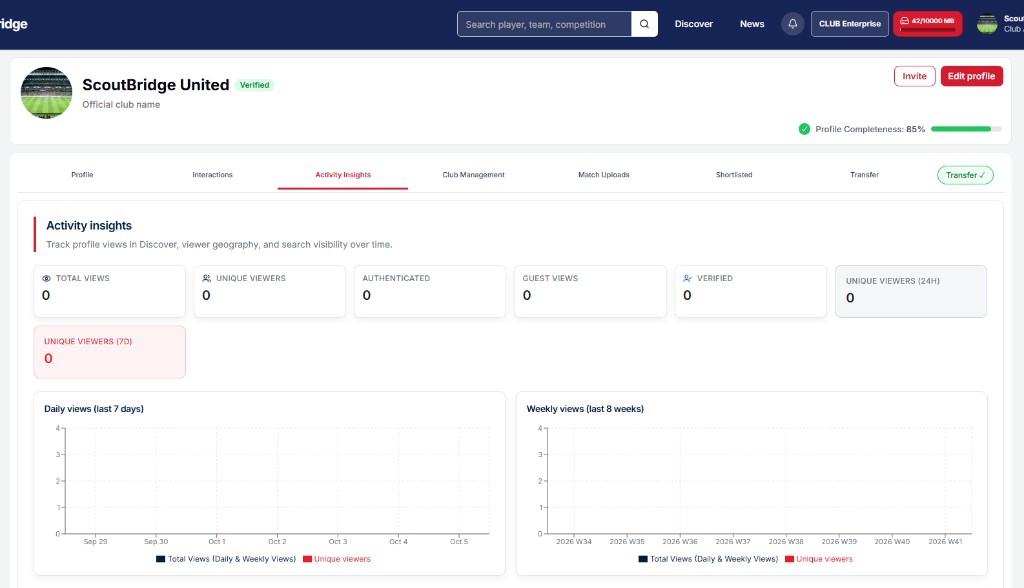The image size is (1024, 588).
Task: Click the ScoutBridge United club logo image
Action: [46, 93]
